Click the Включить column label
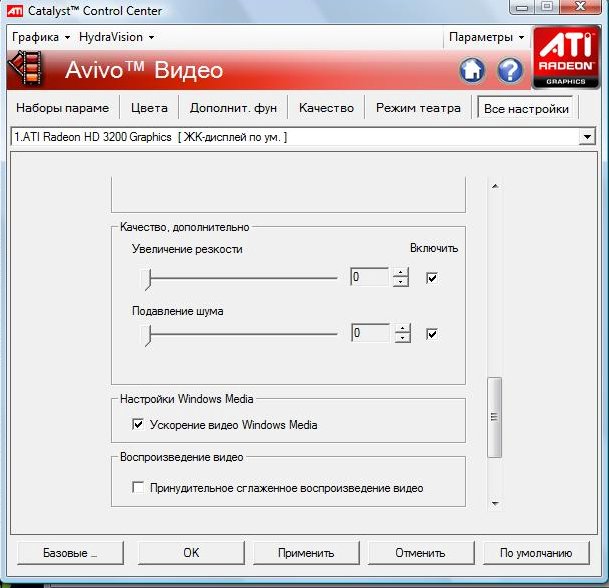This screenshot has height=588, width=609. tap(434, 248)
